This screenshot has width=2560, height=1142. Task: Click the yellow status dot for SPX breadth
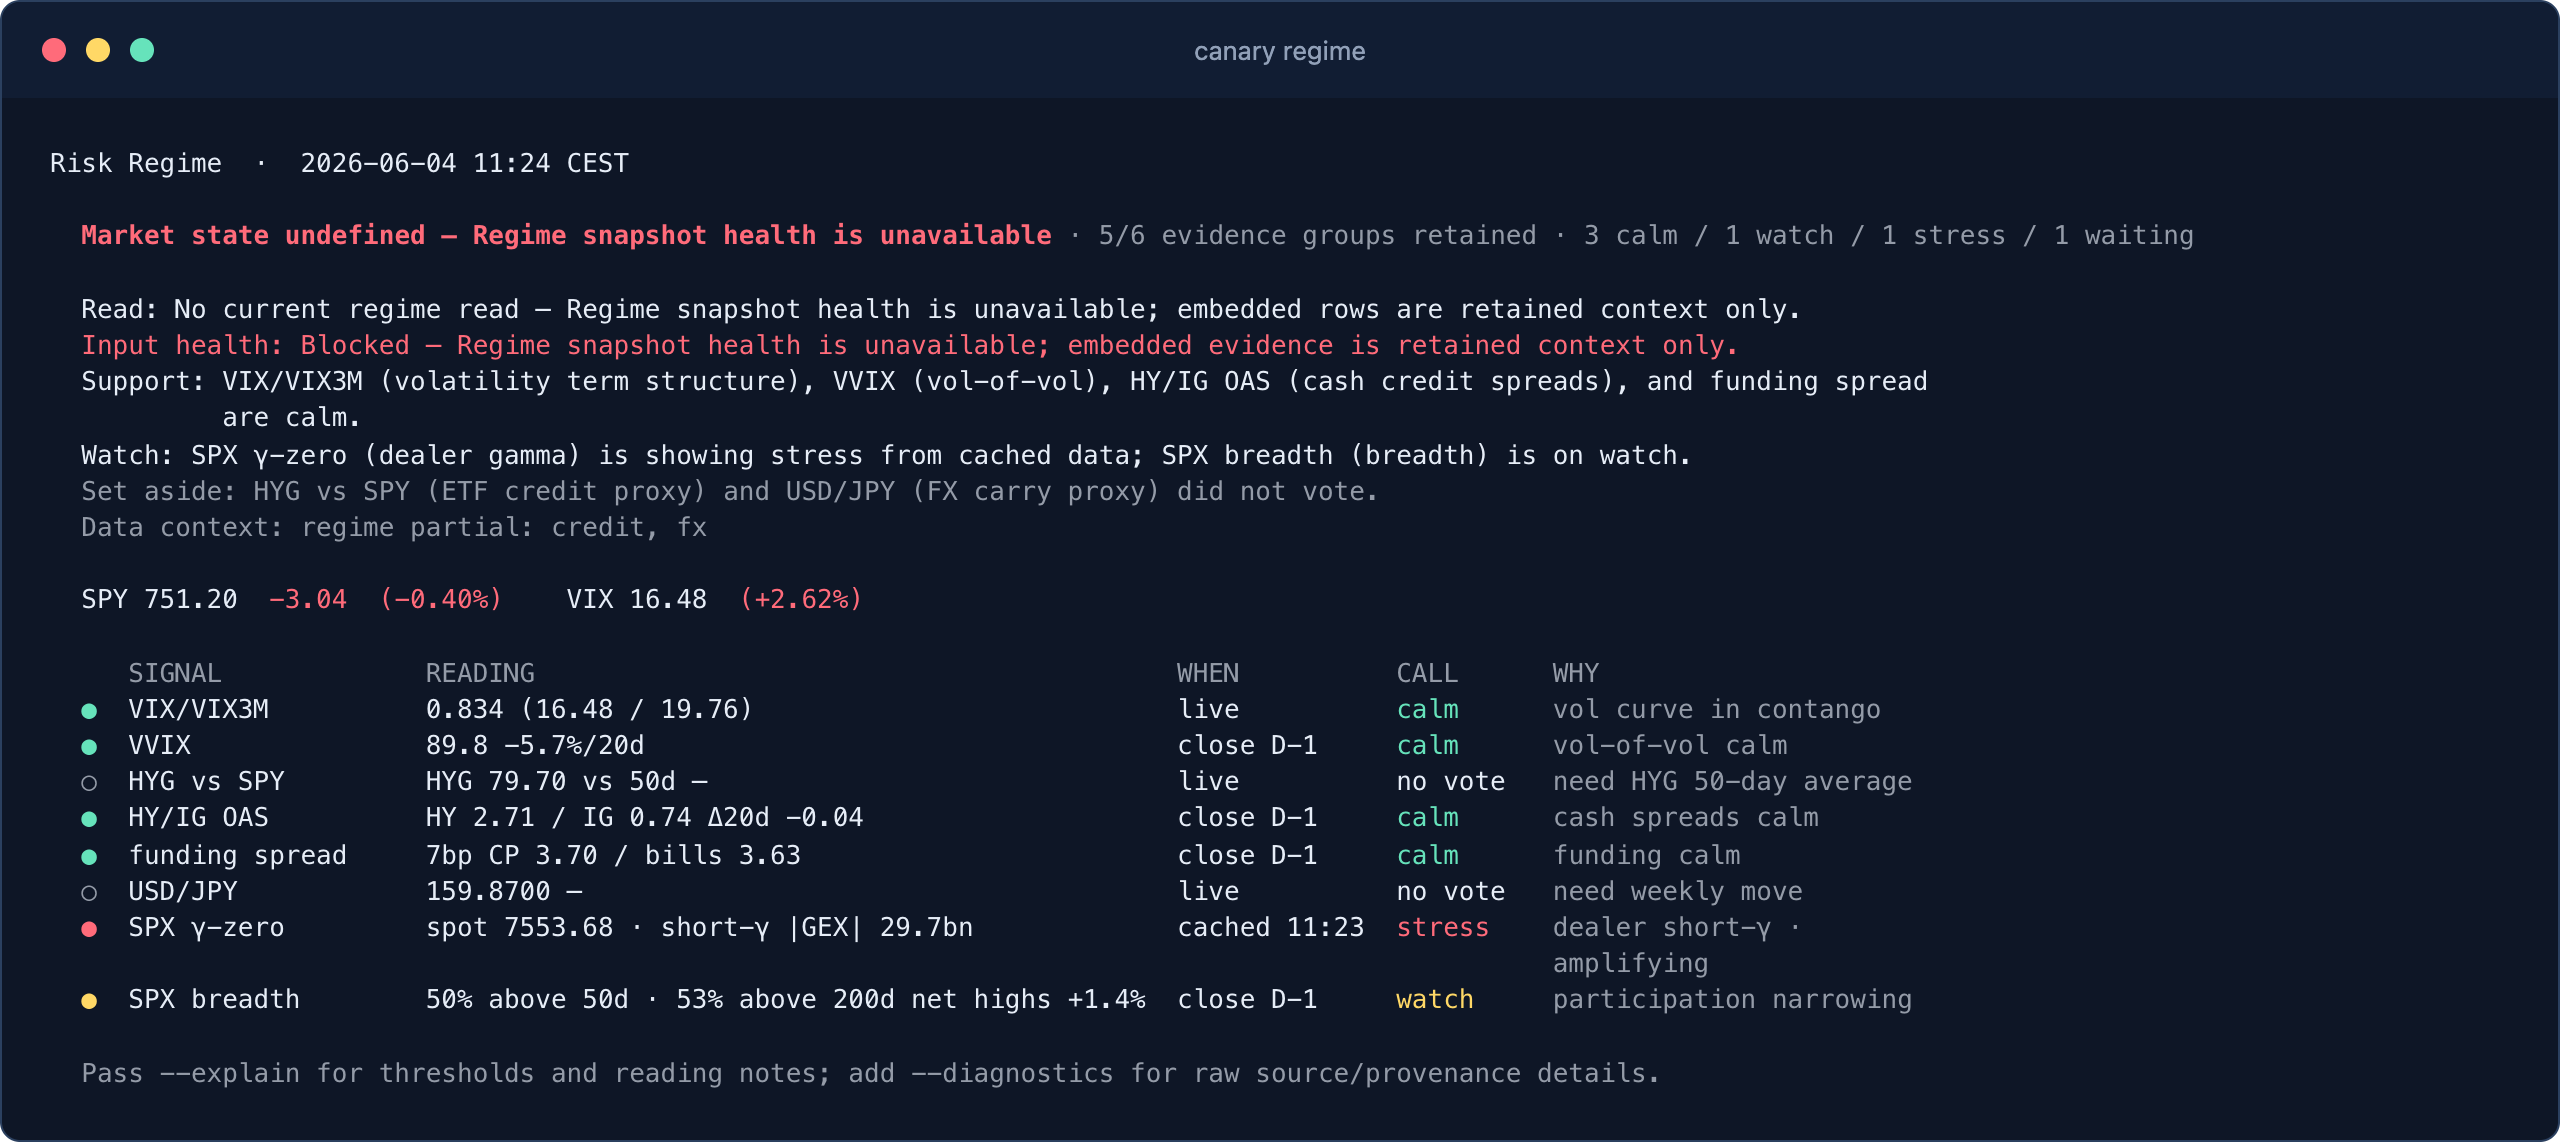pos(89,1001)
